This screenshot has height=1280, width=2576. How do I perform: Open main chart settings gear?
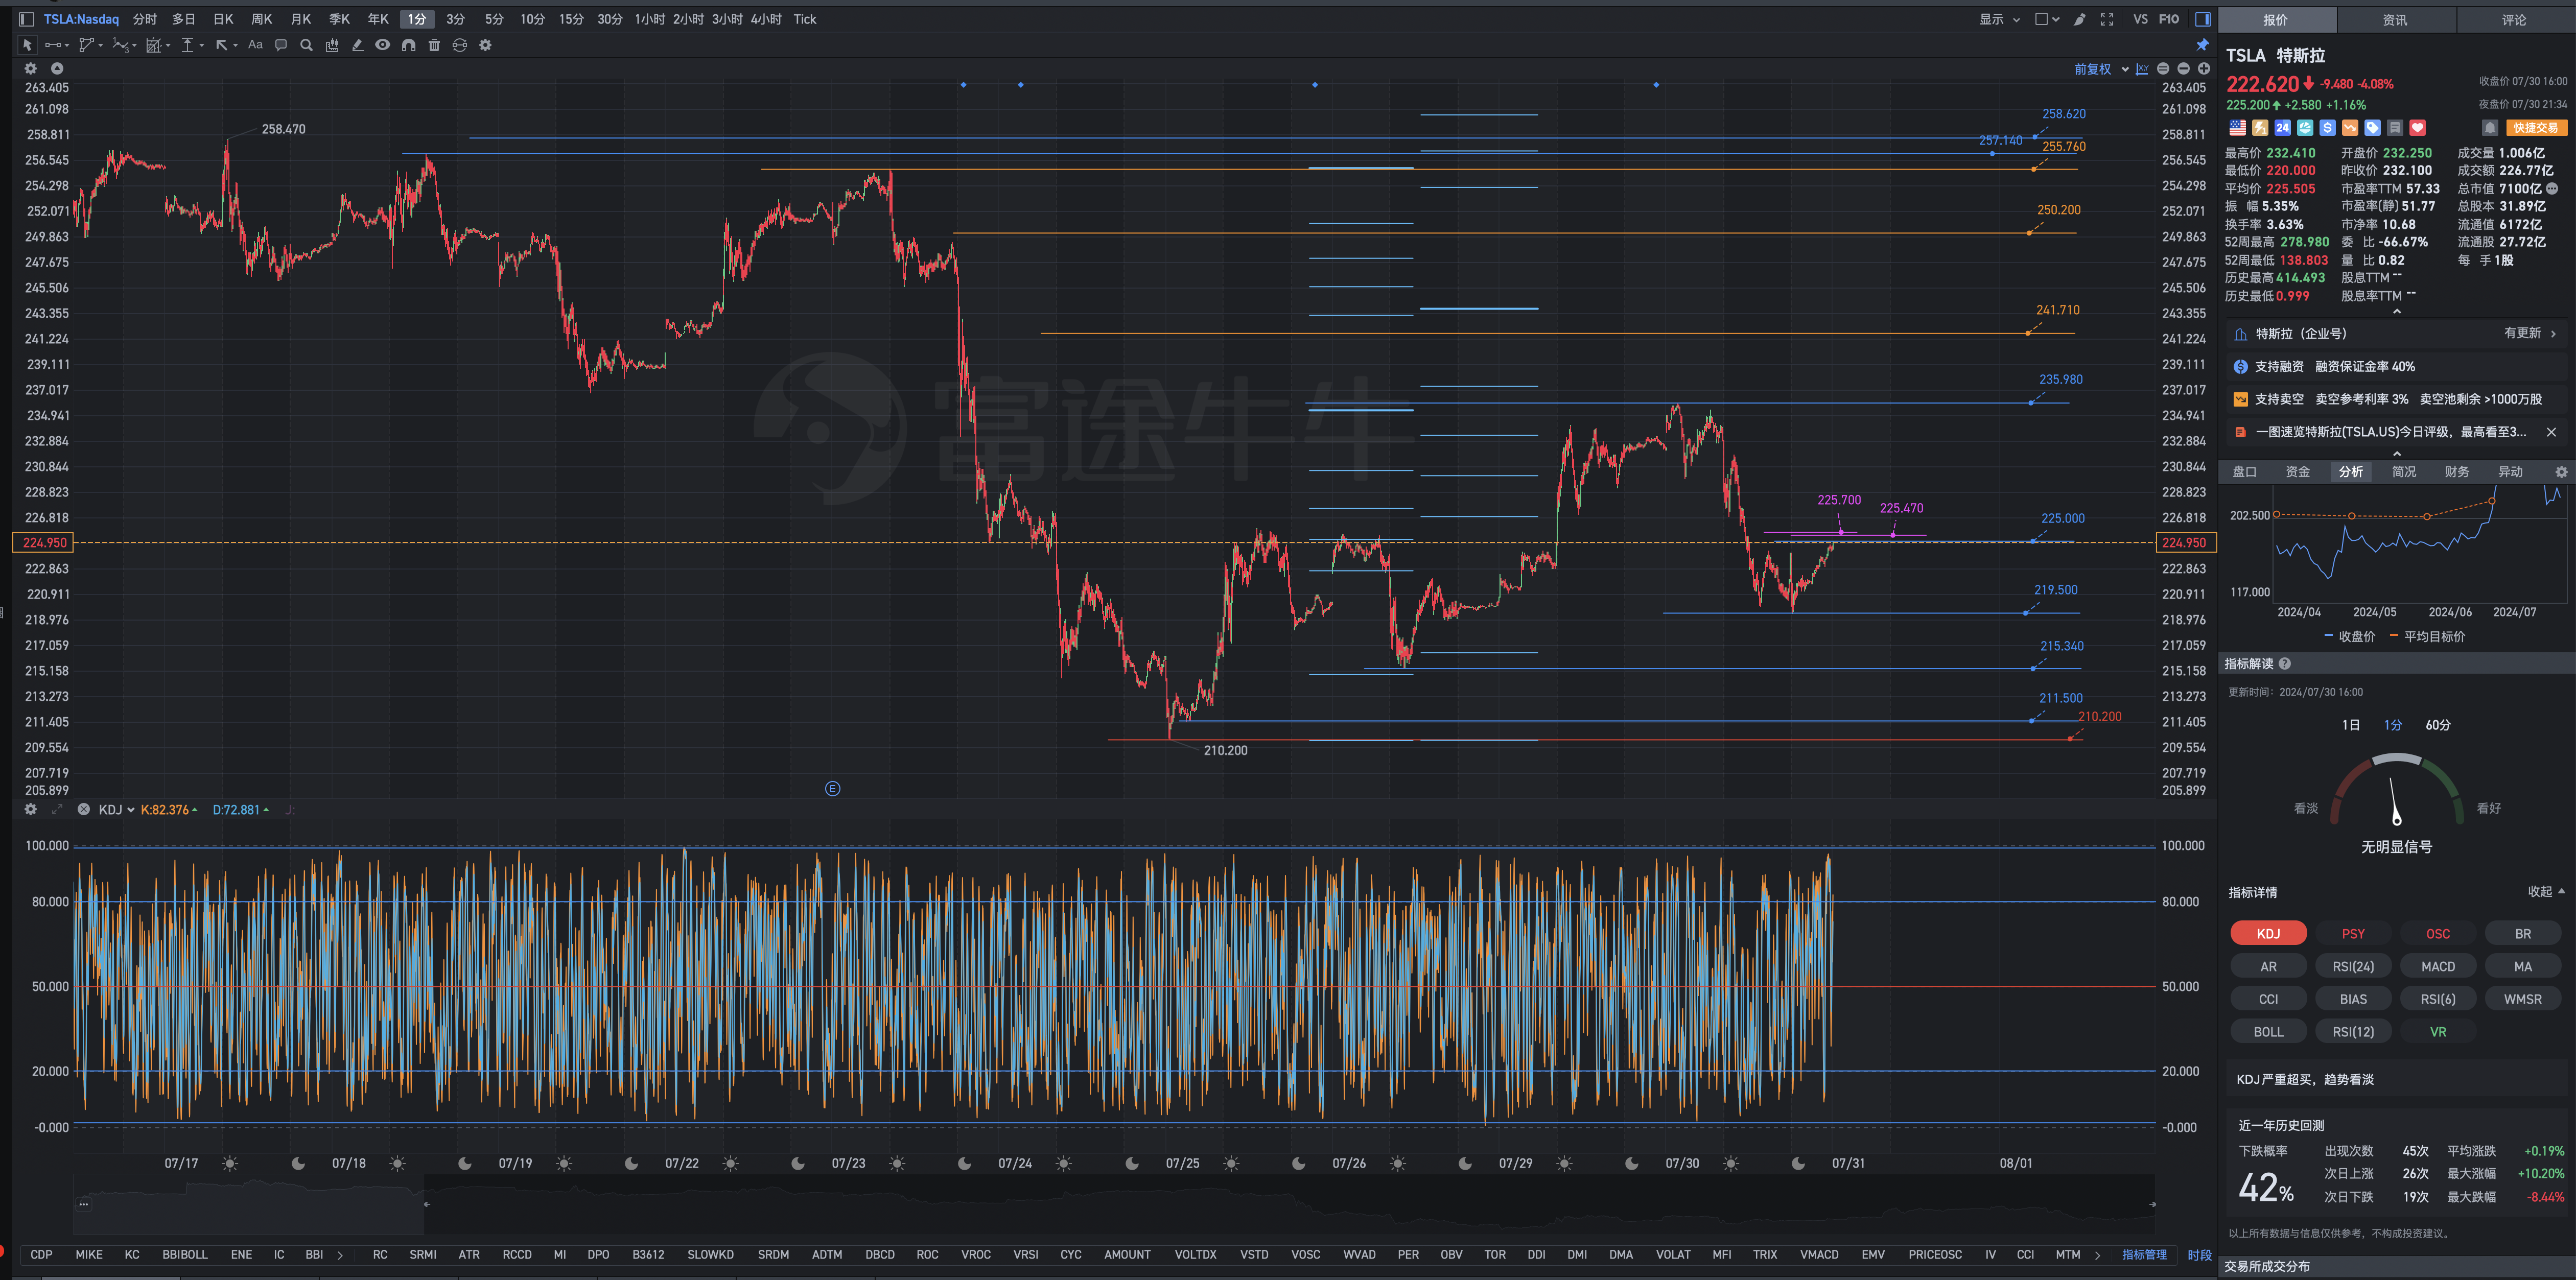coord(30,68)
